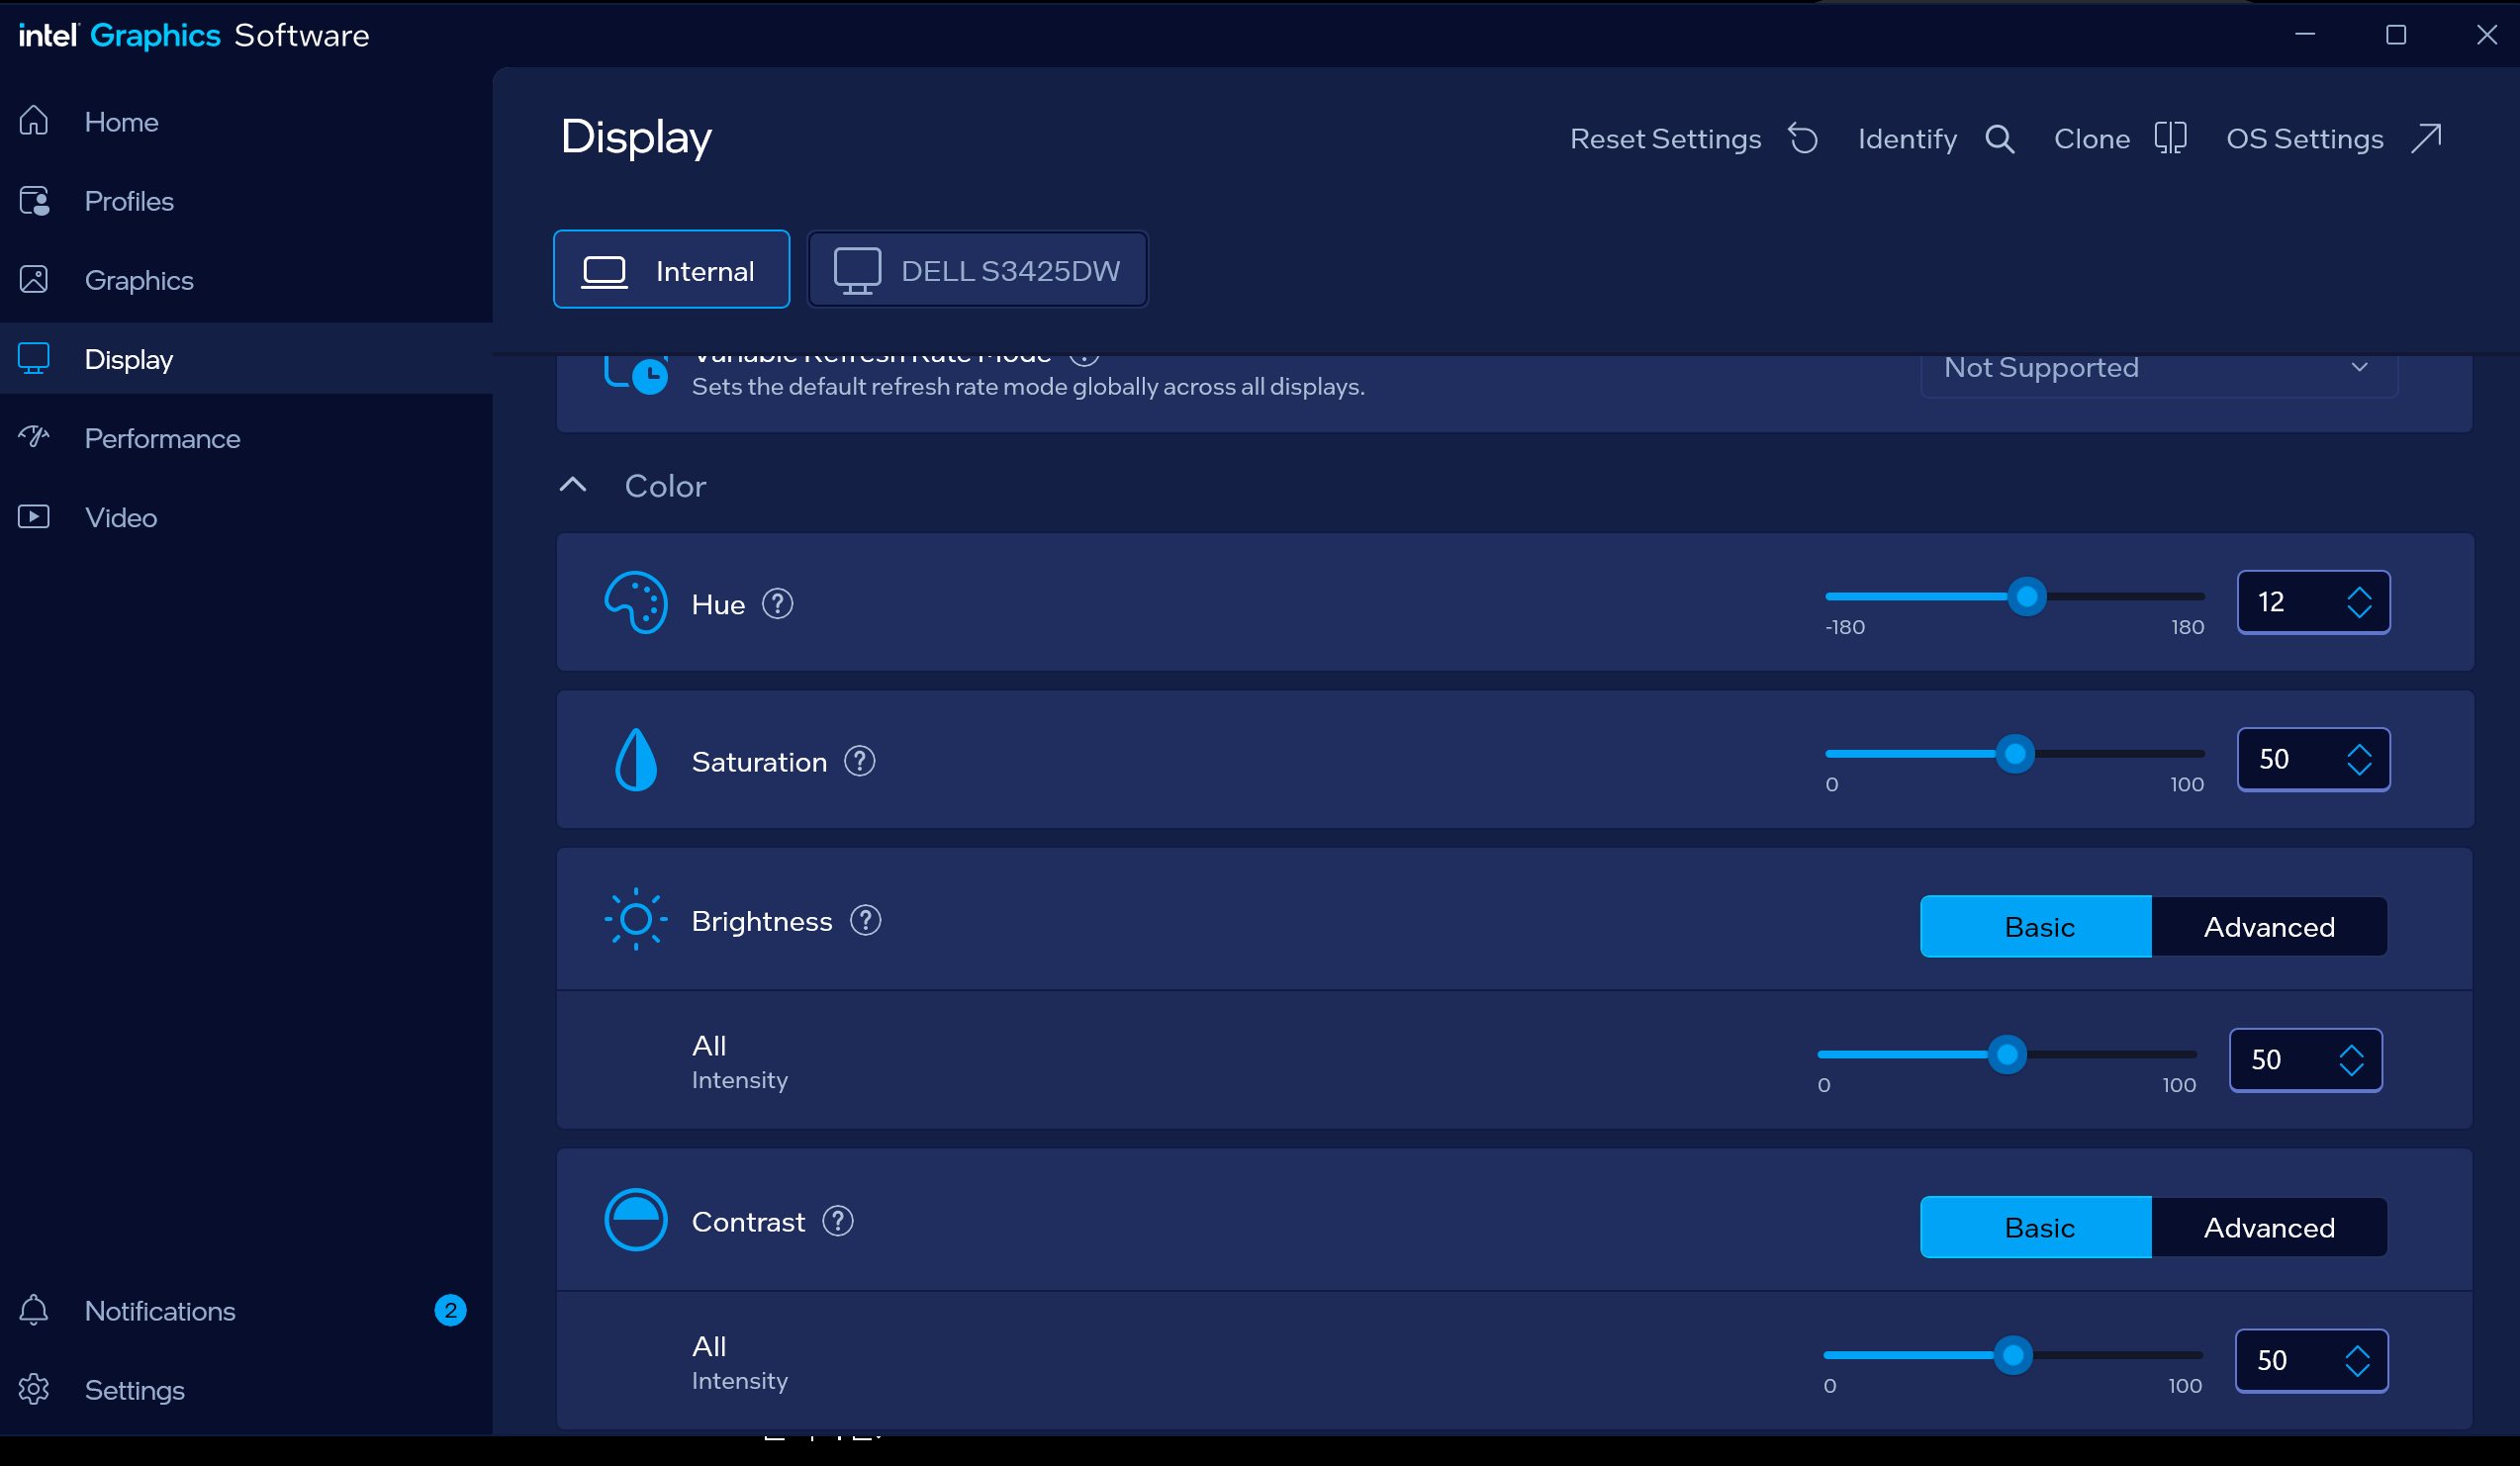
Task: Open the Video play icon
Action: (x=34, y=517)
